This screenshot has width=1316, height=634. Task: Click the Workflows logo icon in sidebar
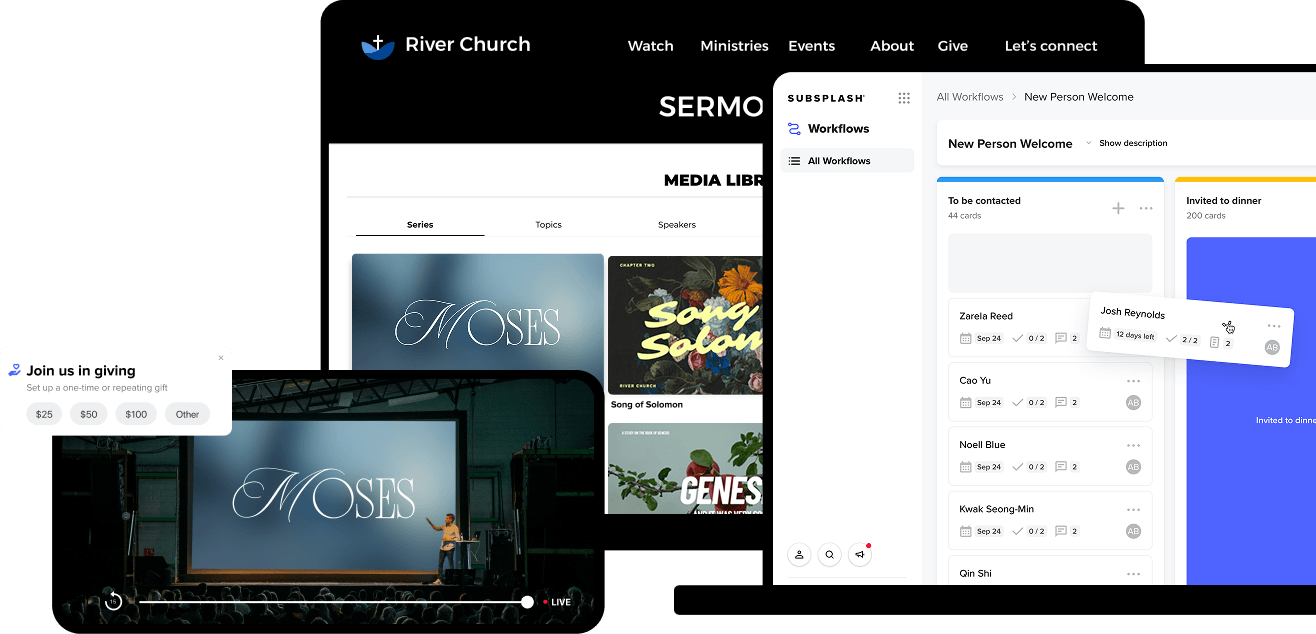pos(794,129)
